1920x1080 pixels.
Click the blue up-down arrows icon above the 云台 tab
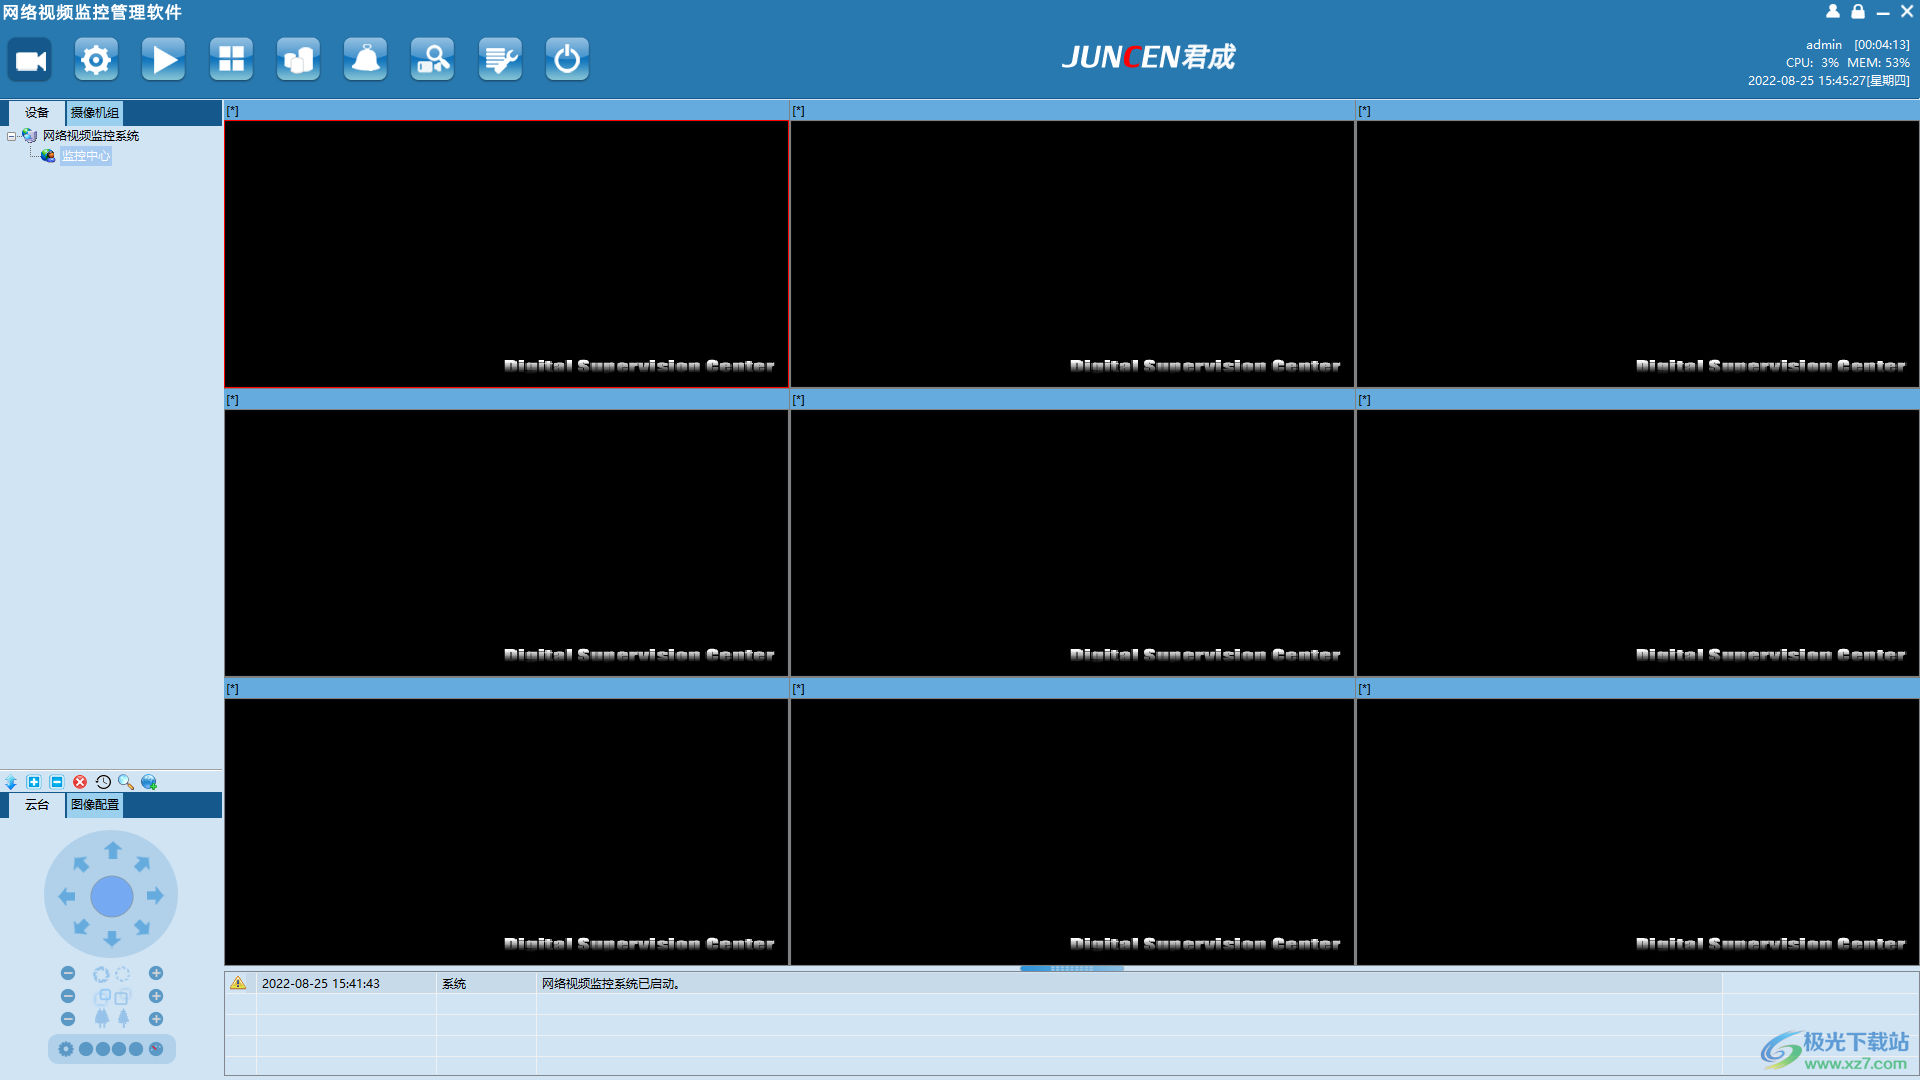click(x=11, y=782)
